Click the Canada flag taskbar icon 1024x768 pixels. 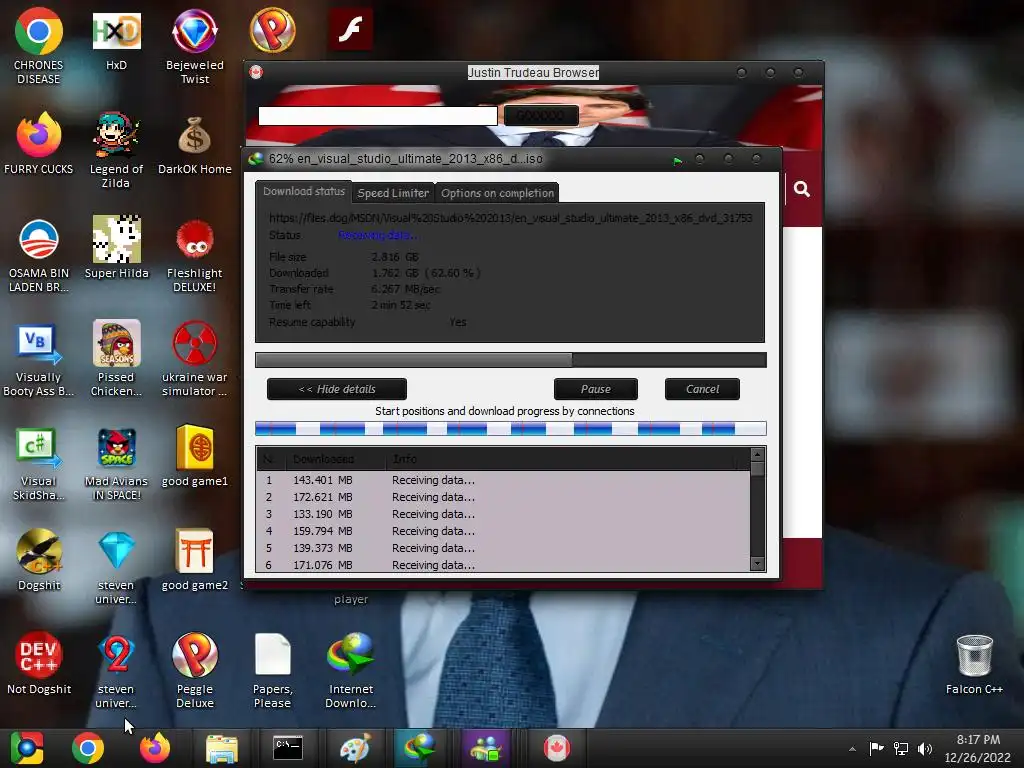(x=556, y=748)
